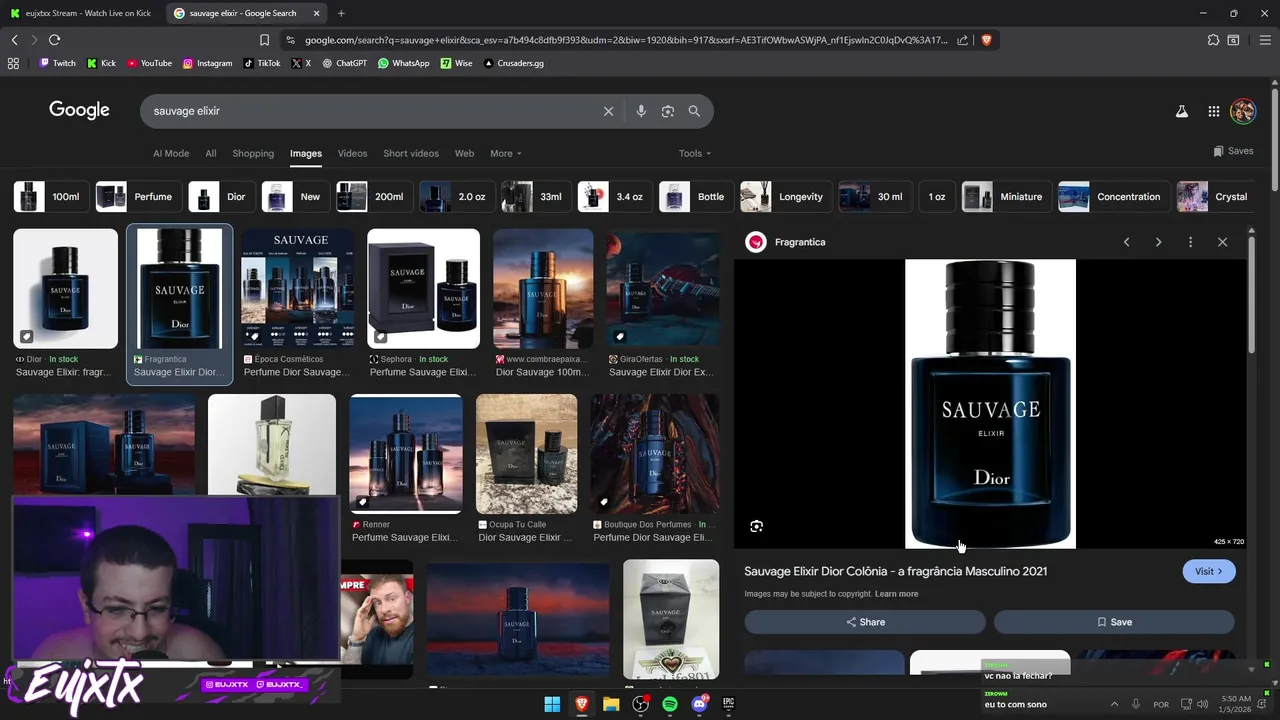Open a new browser tab
The height and width of the screenshot is (720, 1280).
tap(341, 13)
